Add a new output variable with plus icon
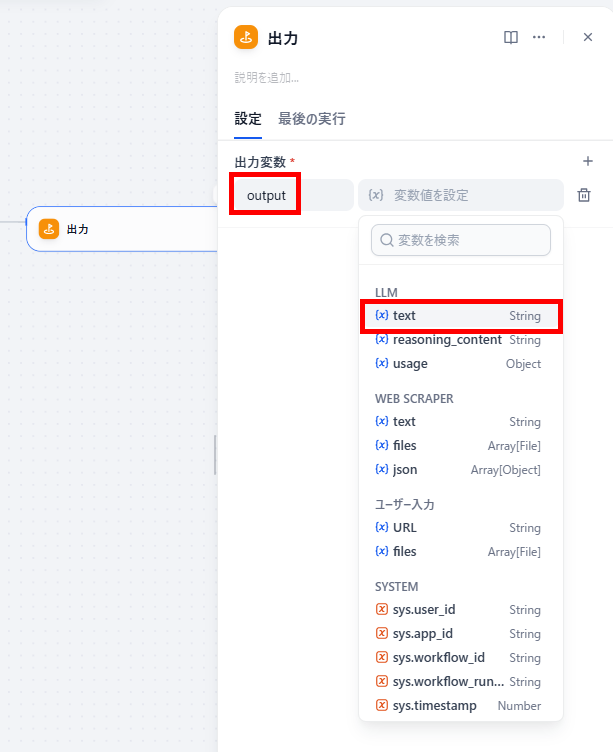 pyautogui.click(x=588, y=161)
